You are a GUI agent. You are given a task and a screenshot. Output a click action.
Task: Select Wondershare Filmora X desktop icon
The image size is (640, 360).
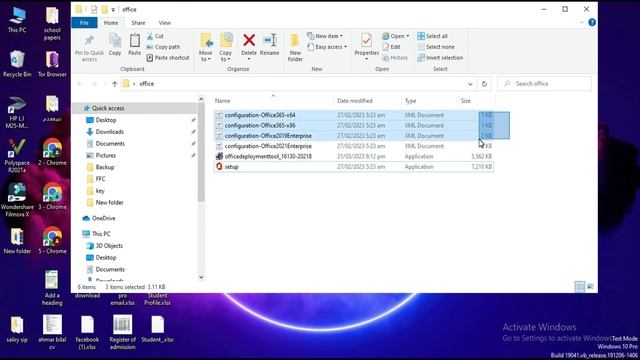[17, 199]
